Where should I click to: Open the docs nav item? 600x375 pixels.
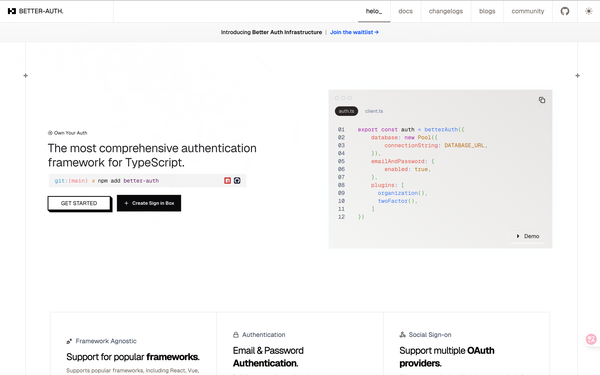(406, 11)
